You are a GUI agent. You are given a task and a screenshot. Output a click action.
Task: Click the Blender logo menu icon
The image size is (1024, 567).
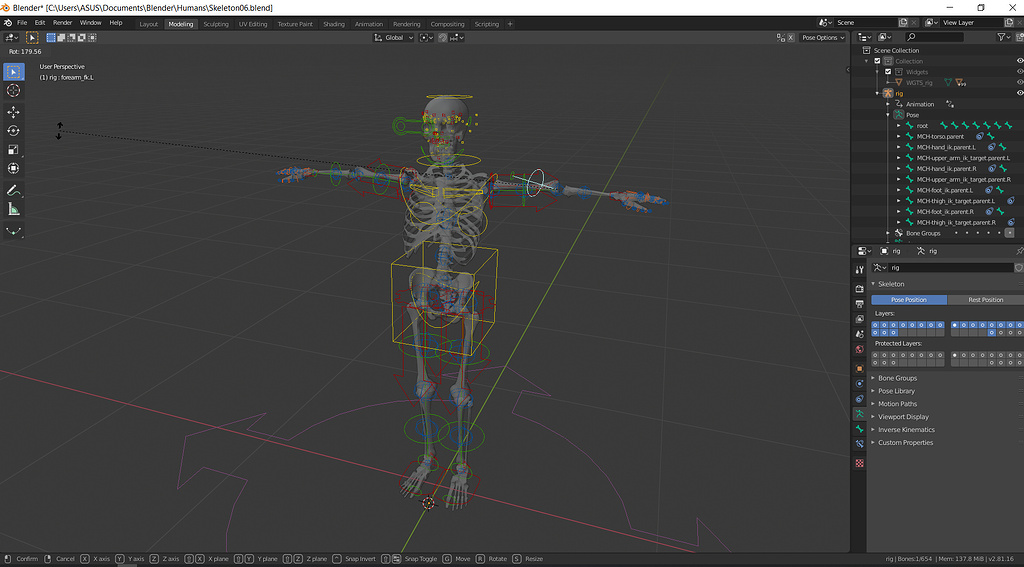8,23
